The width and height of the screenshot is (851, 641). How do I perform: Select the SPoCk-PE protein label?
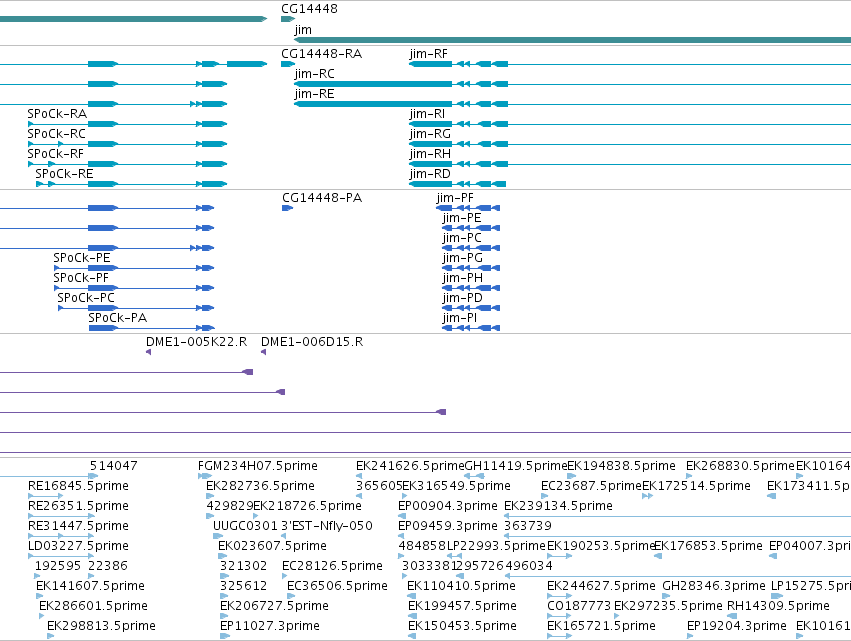(82, 258)
